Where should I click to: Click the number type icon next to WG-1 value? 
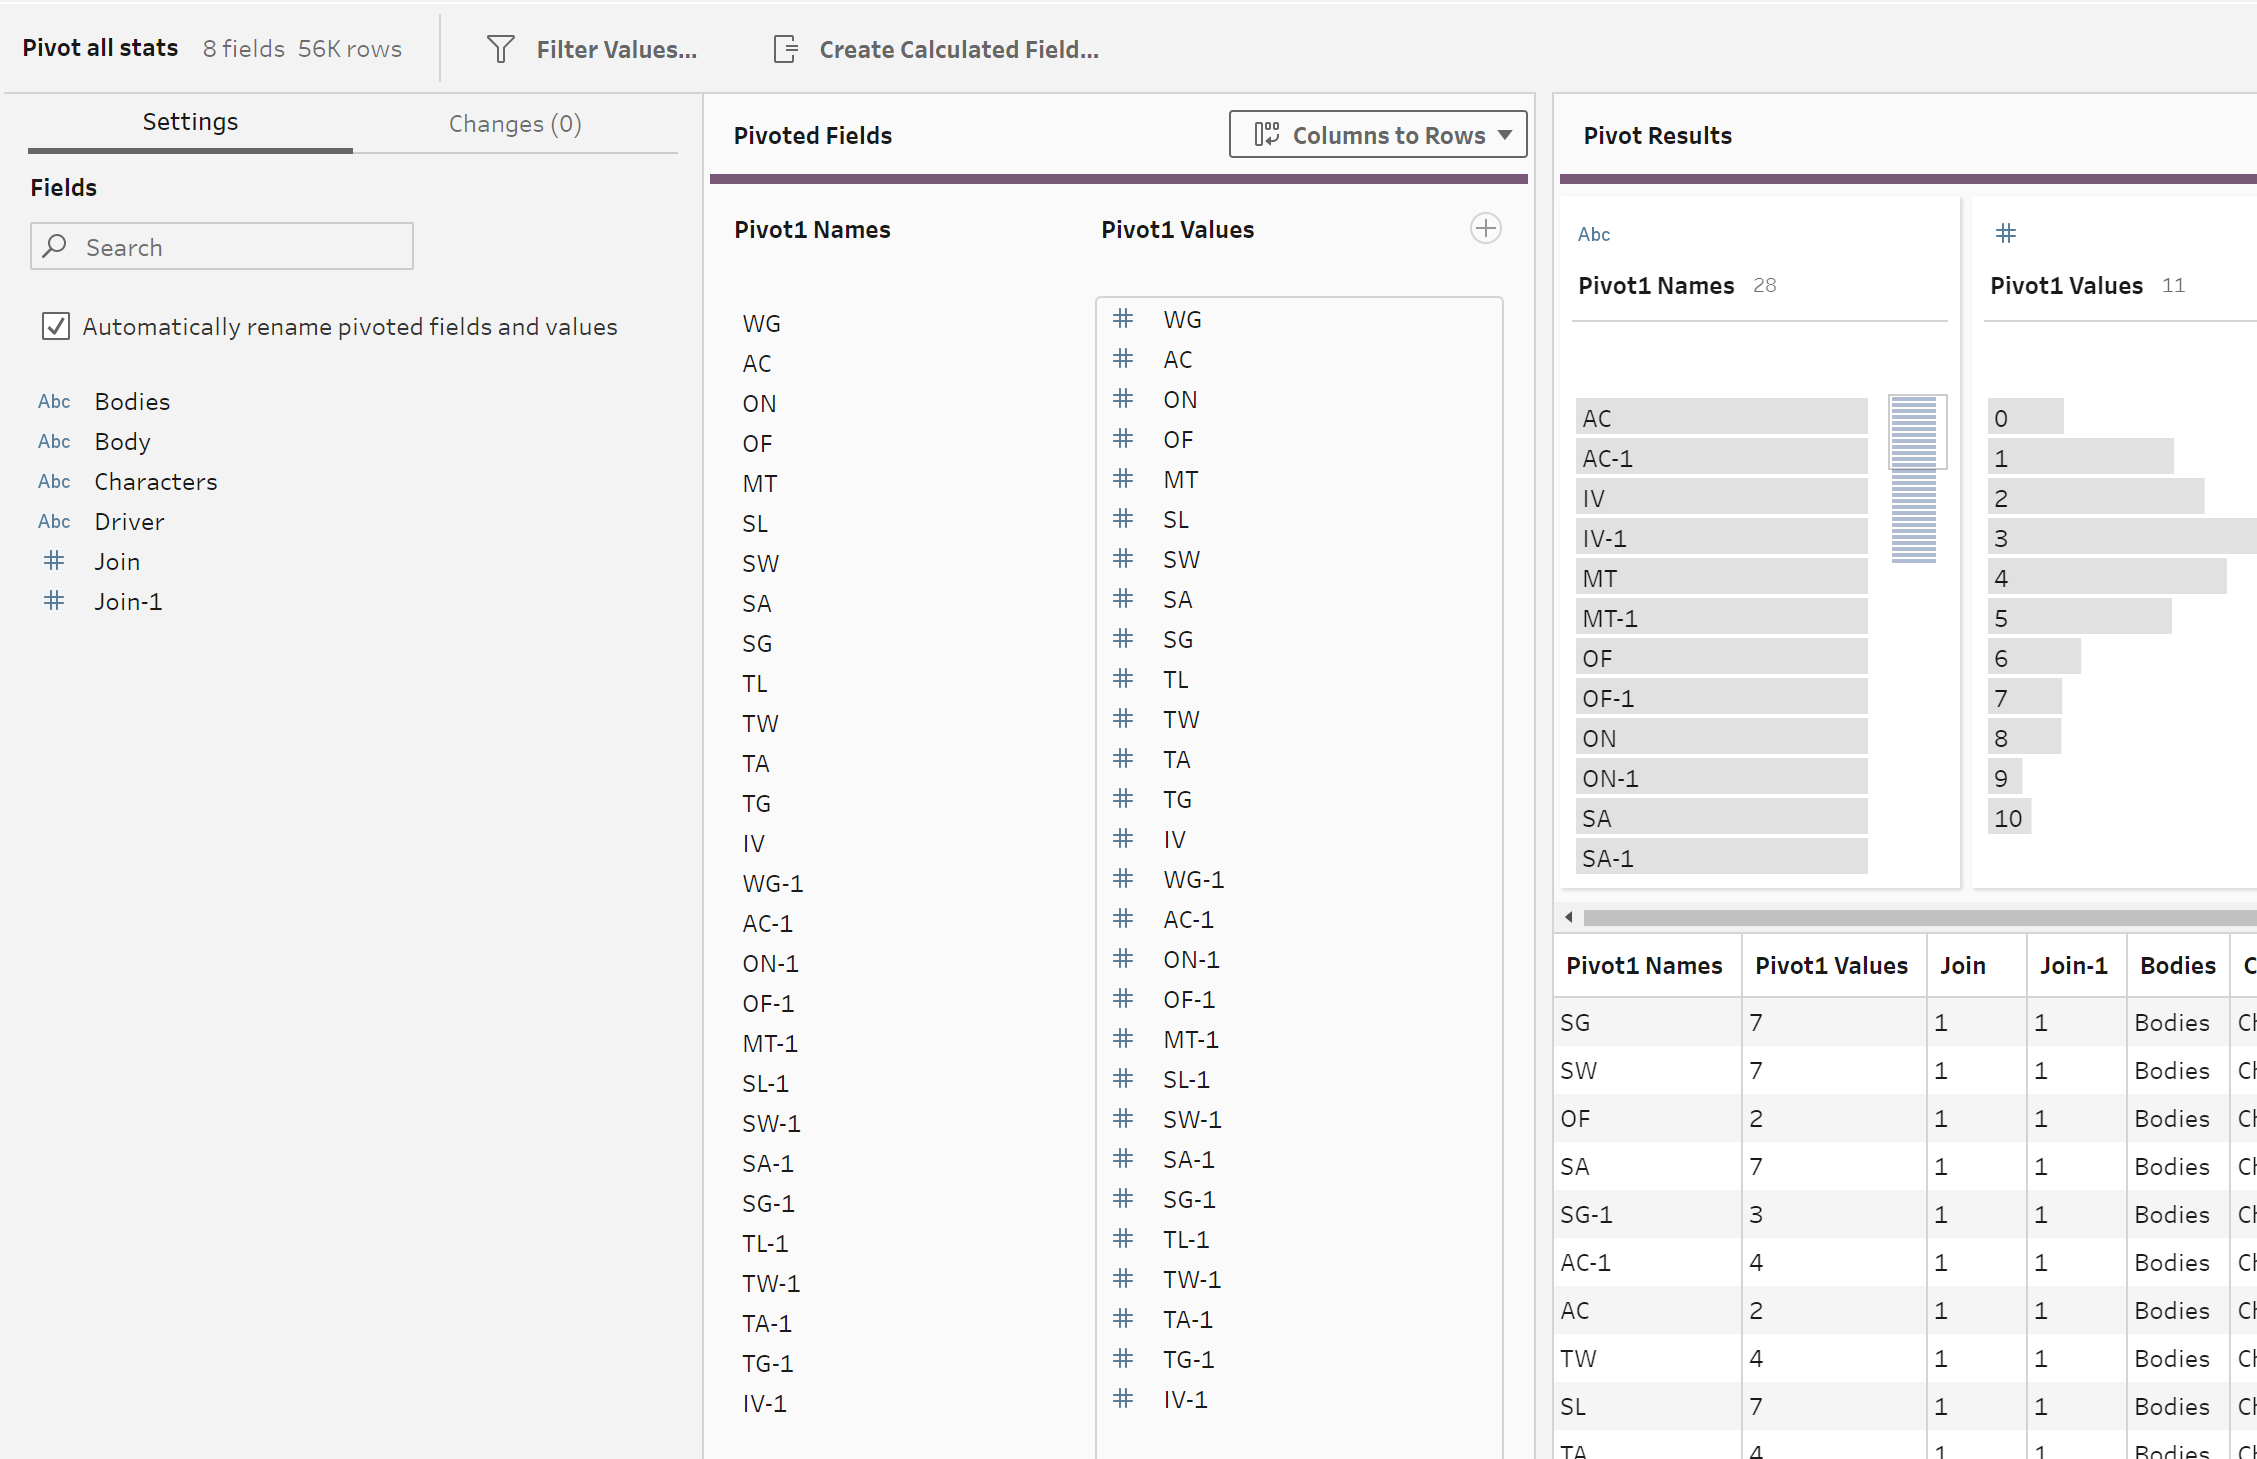(1123, 879)
